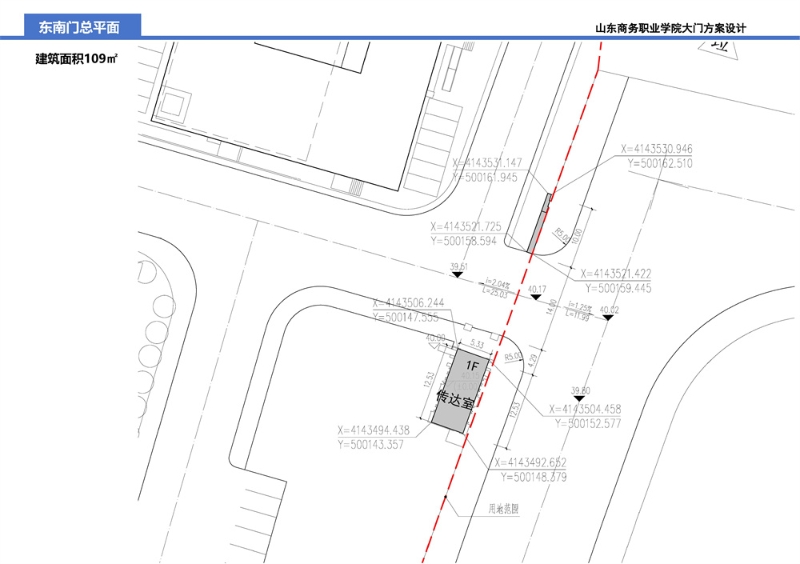This screenshot has height=564, width=800.
Task: Click coordinate label X=4143530.946
Action: (656, 149)
